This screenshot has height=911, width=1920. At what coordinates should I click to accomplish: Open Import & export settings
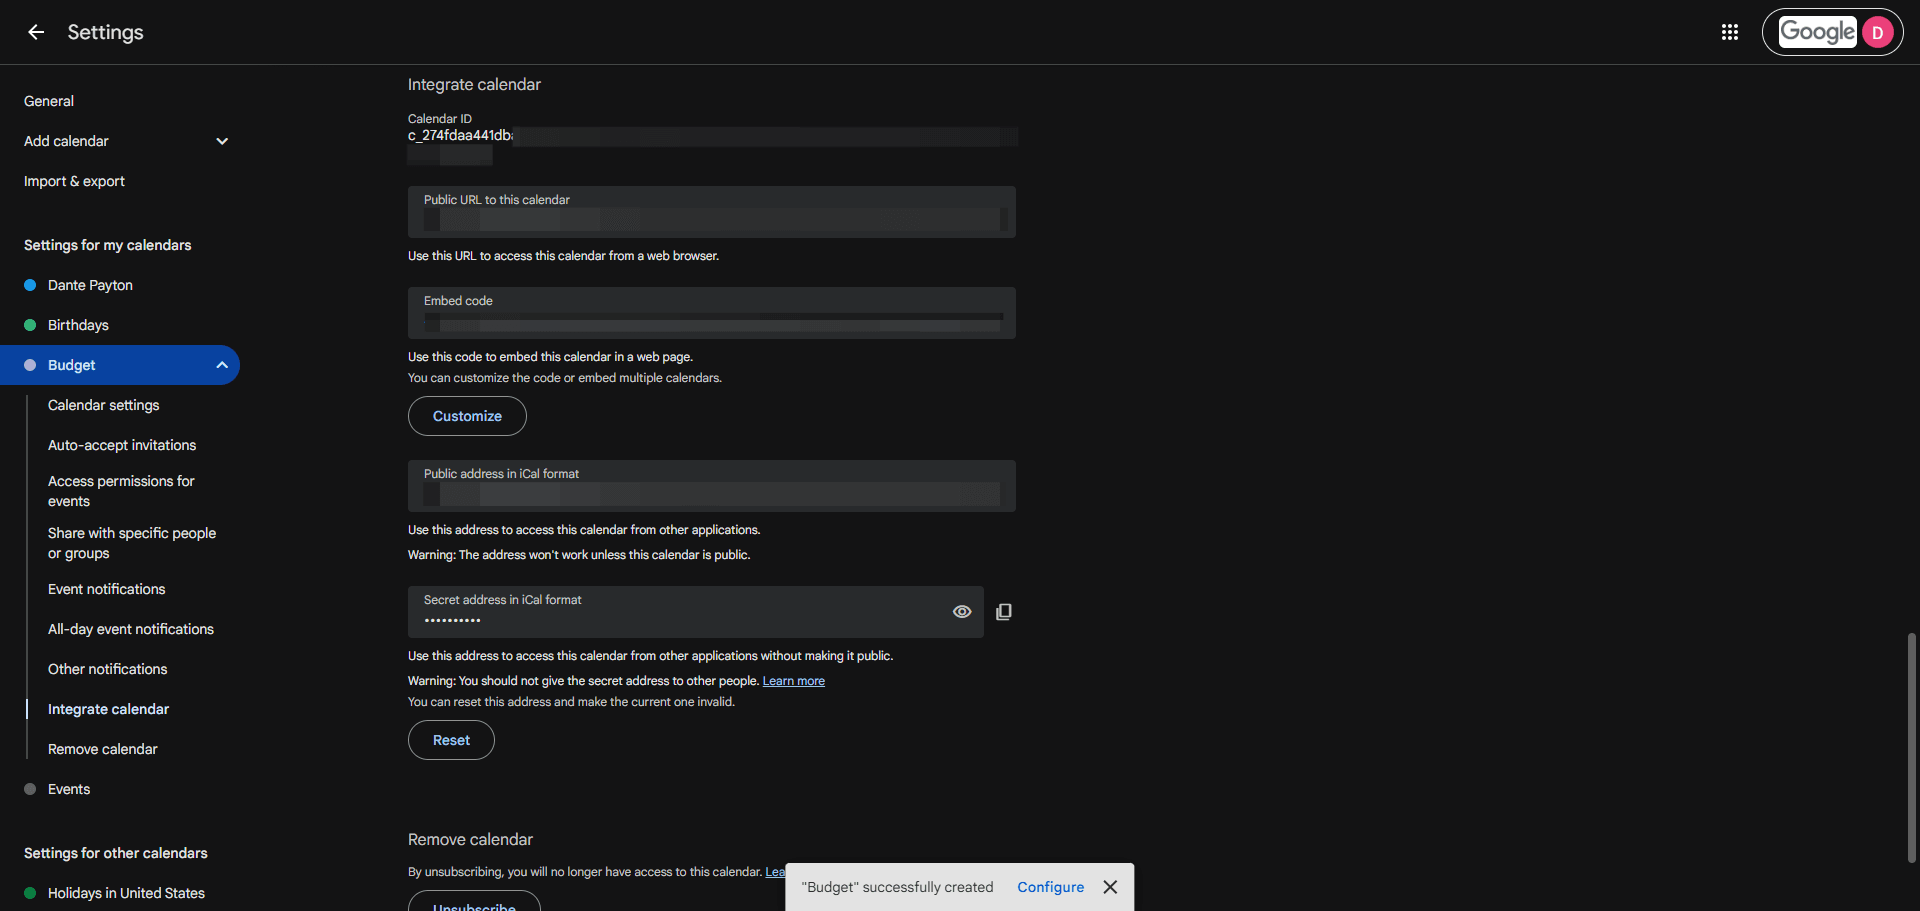click(74, 181)
